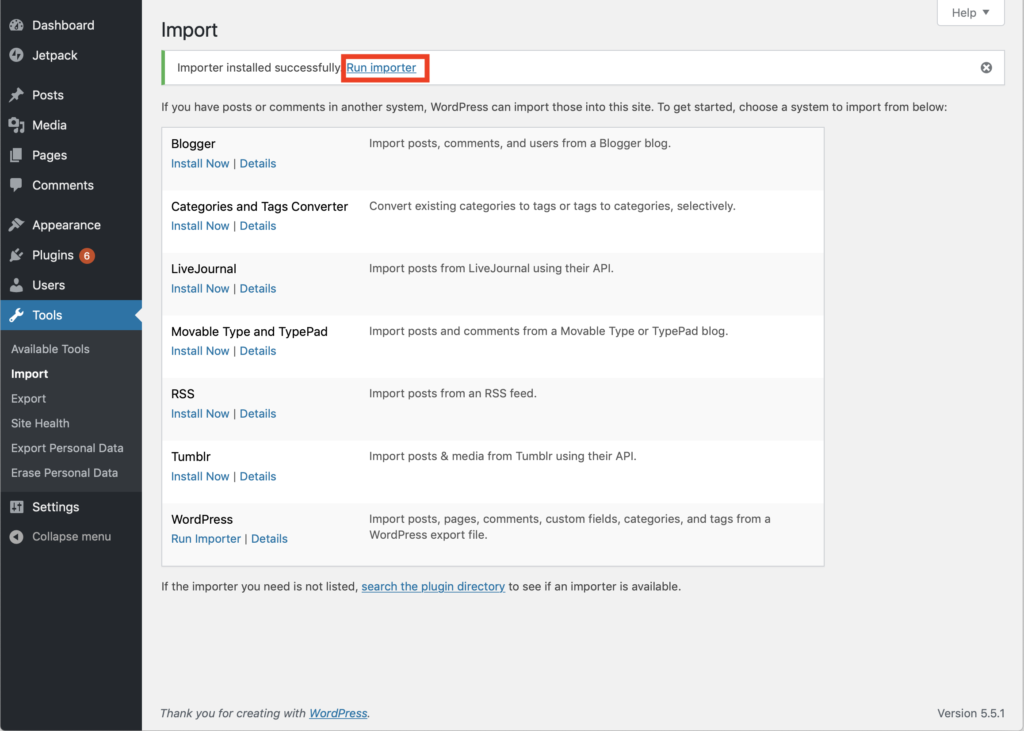Go to the Posts menu

[48, 95]
